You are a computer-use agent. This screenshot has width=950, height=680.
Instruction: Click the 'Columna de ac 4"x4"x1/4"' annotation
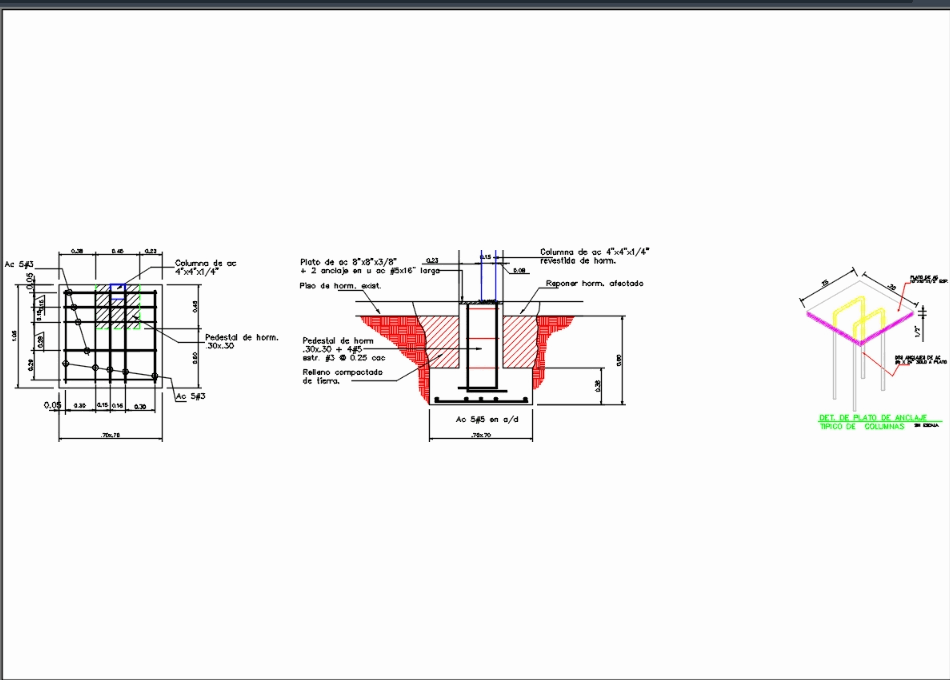click(203, 266)
